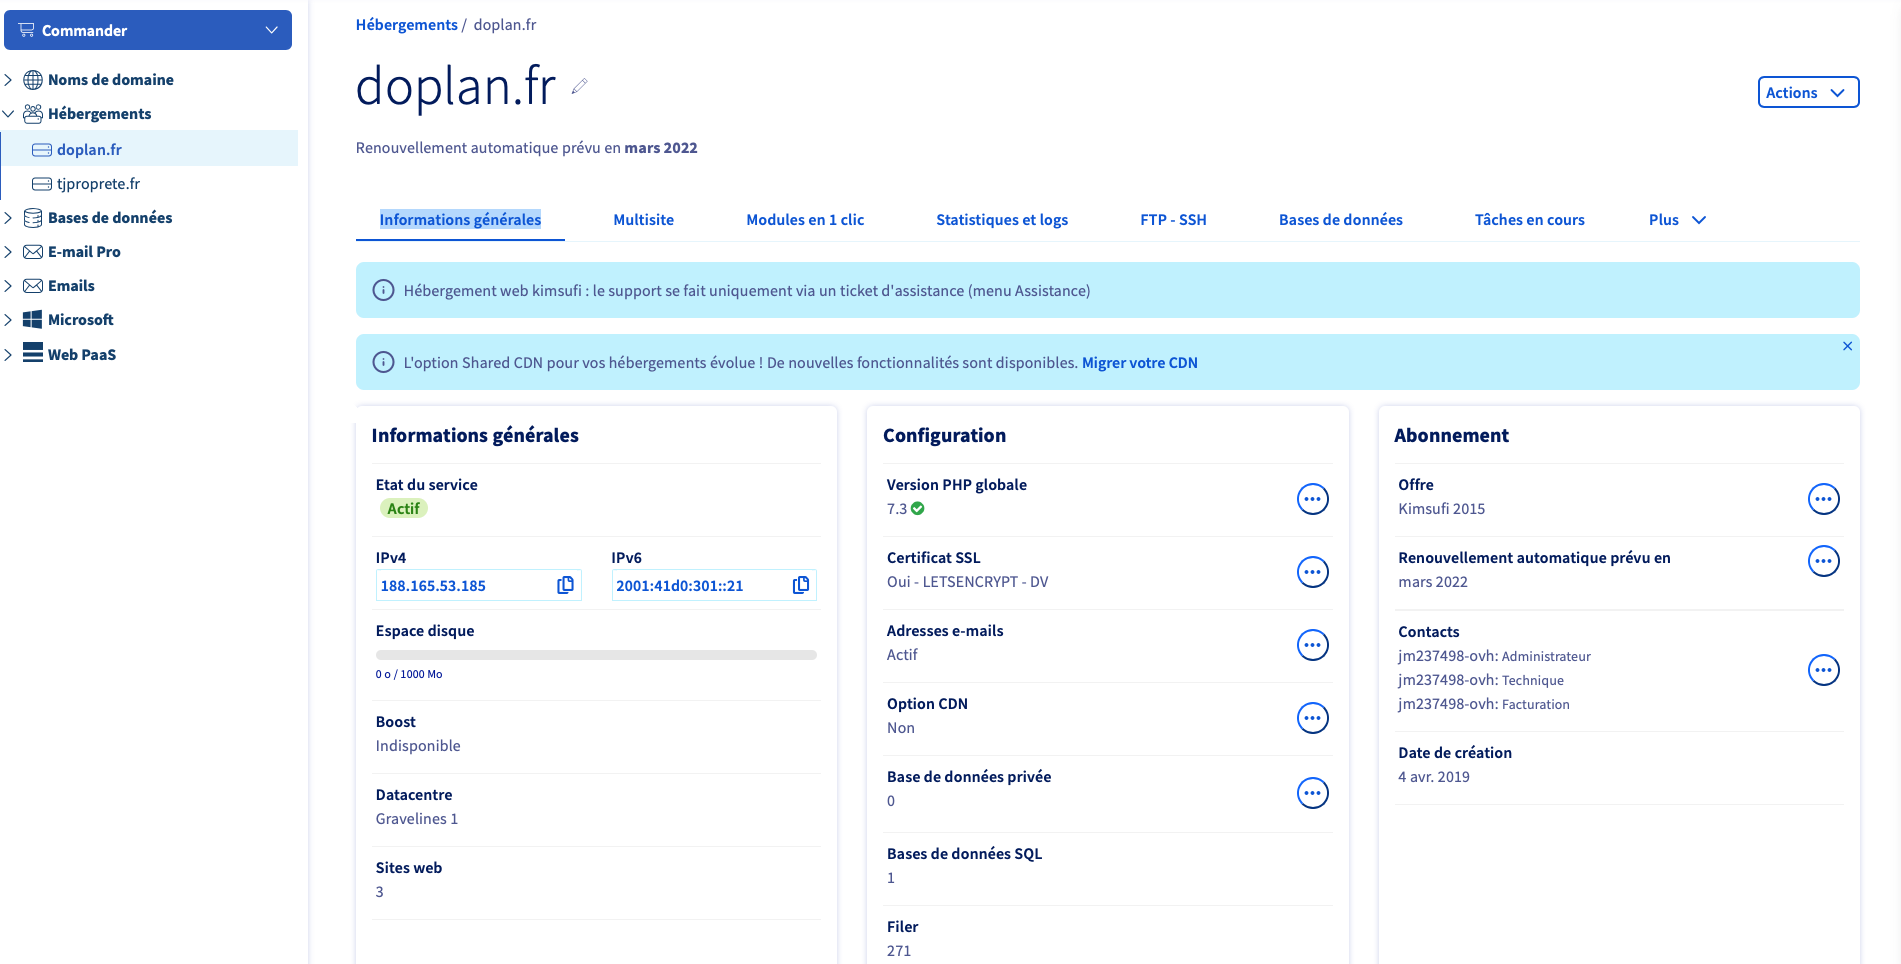Open the Actions dropdown

(x=1808, y=92)
